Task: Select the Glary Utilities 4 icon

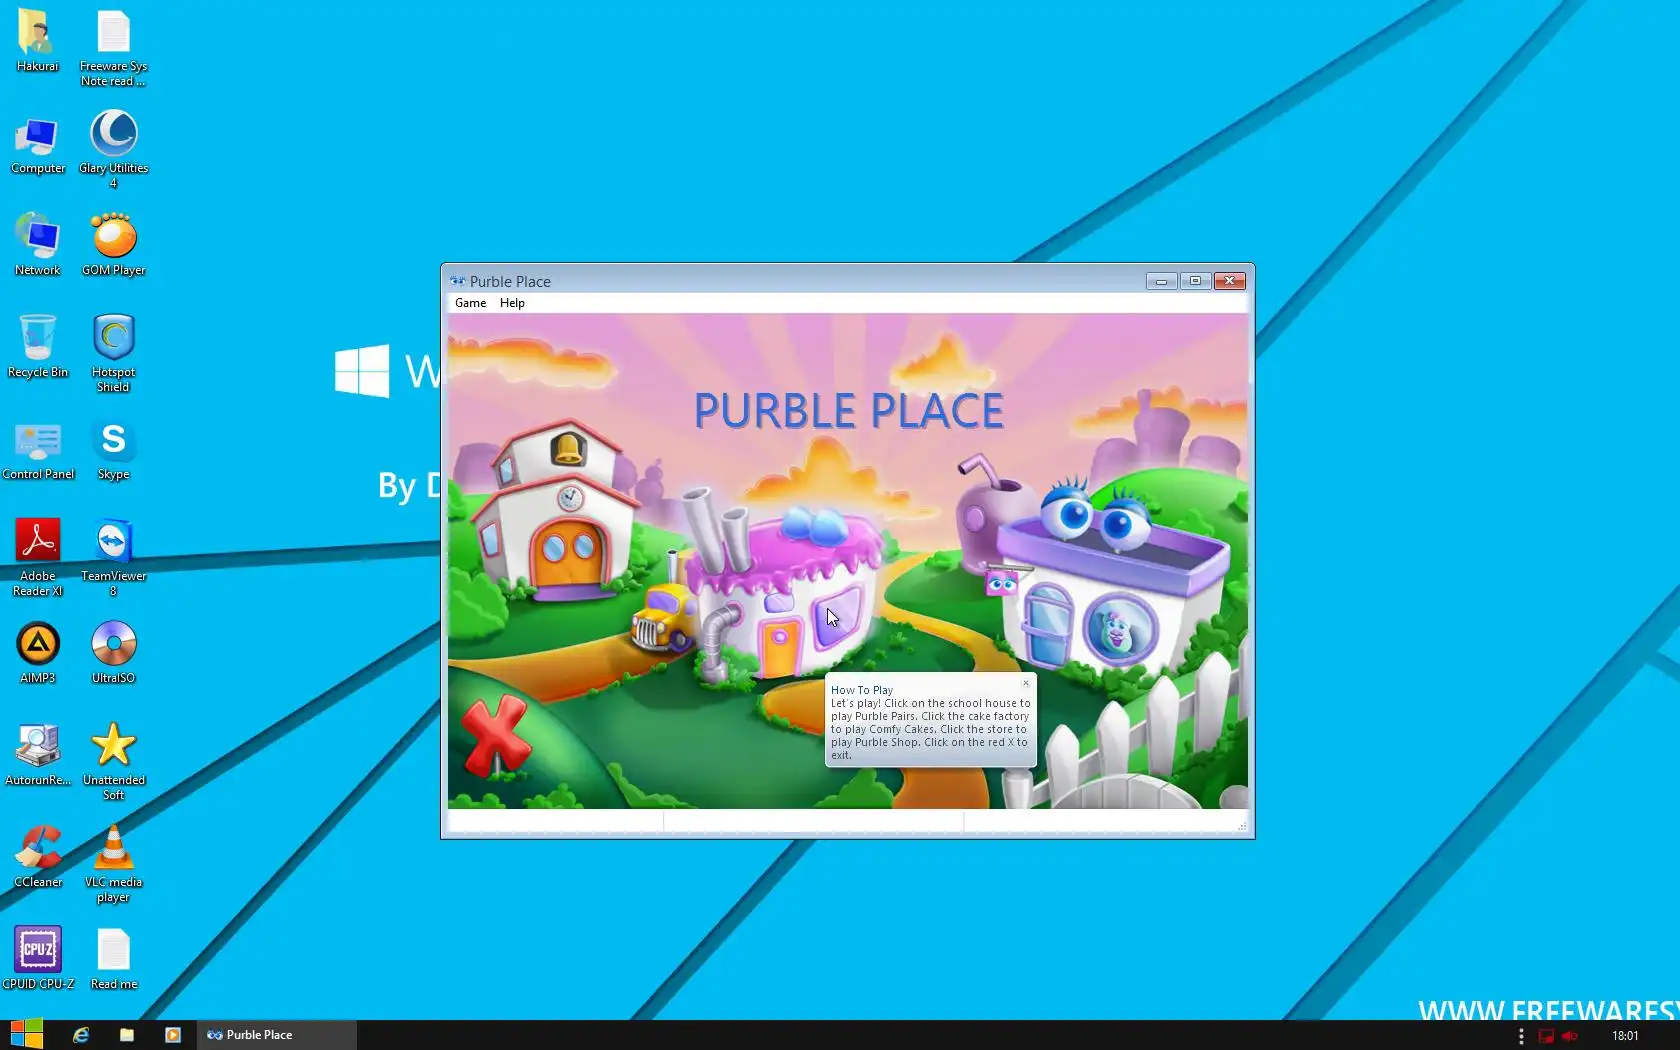Action: (x=113, y=148)
